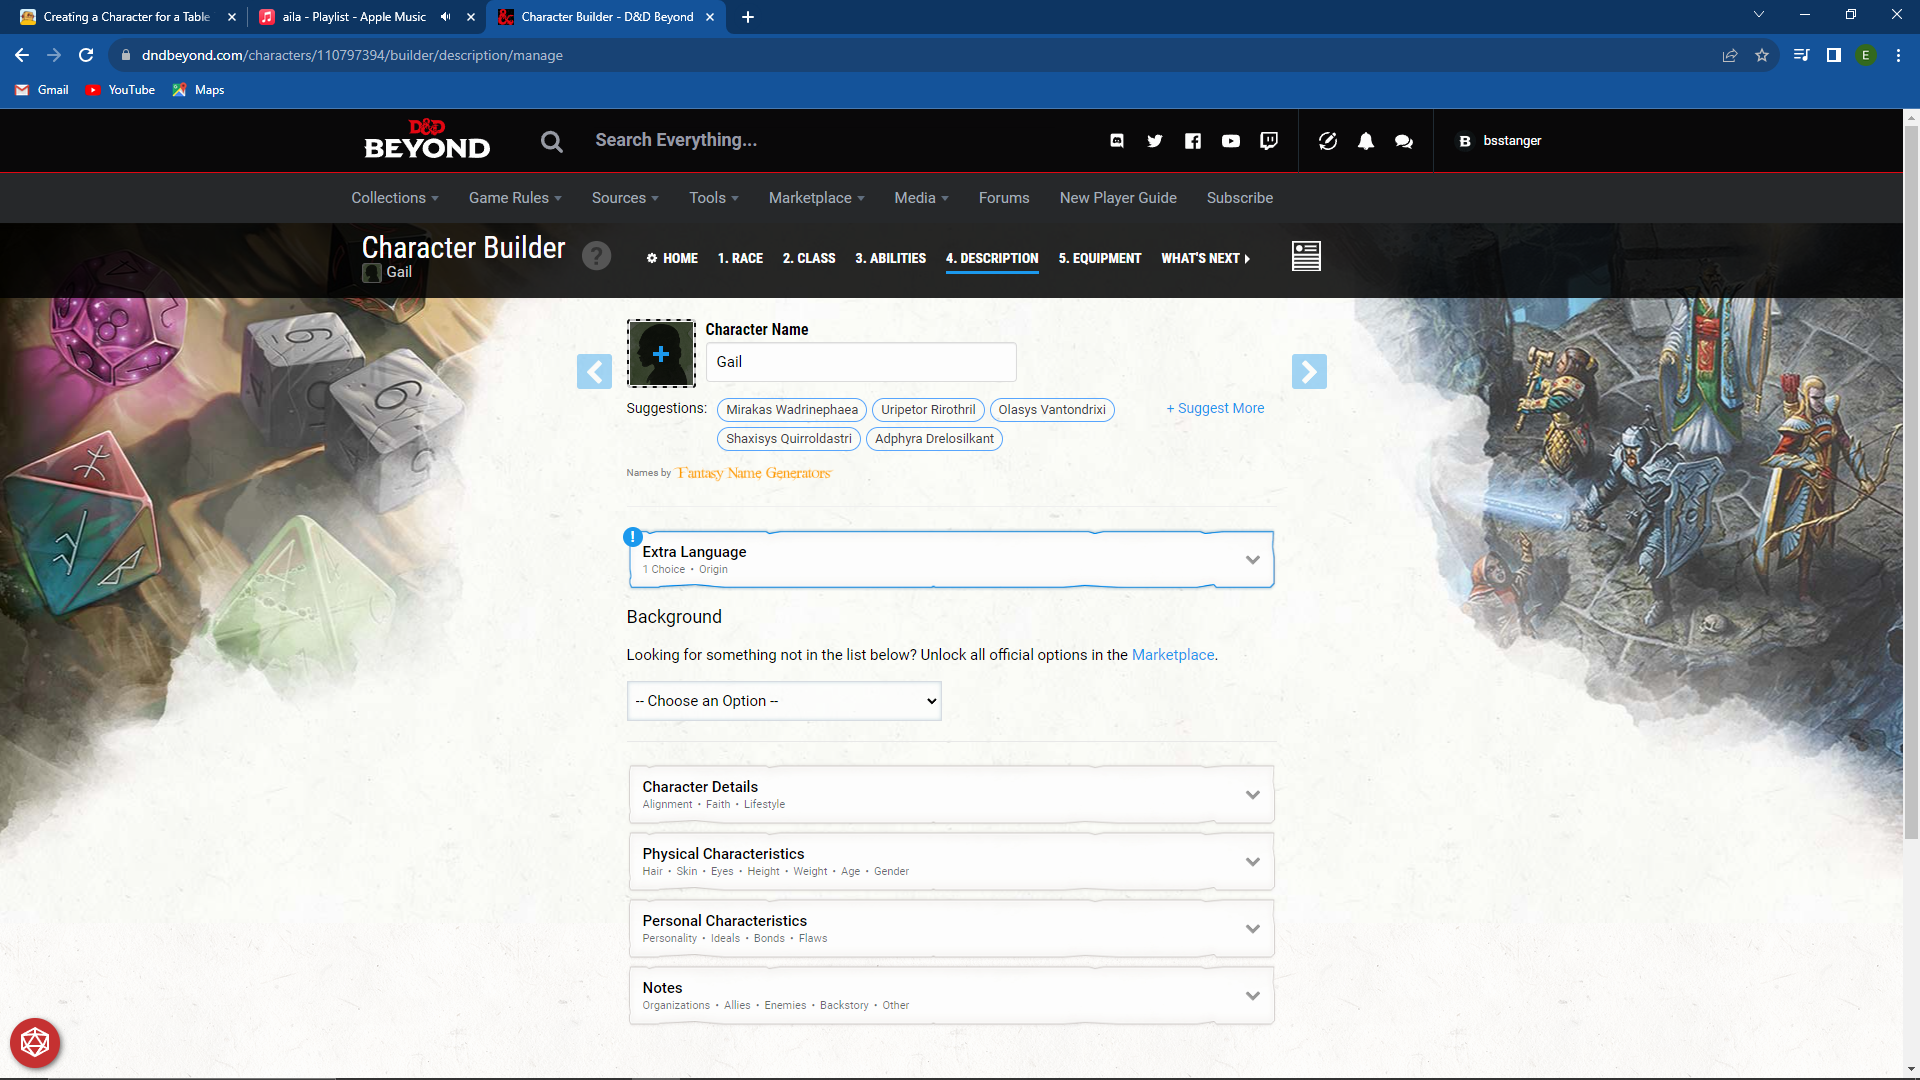
Task: Switch to the 1. RACE step
Action: click(x=740, y=258)
